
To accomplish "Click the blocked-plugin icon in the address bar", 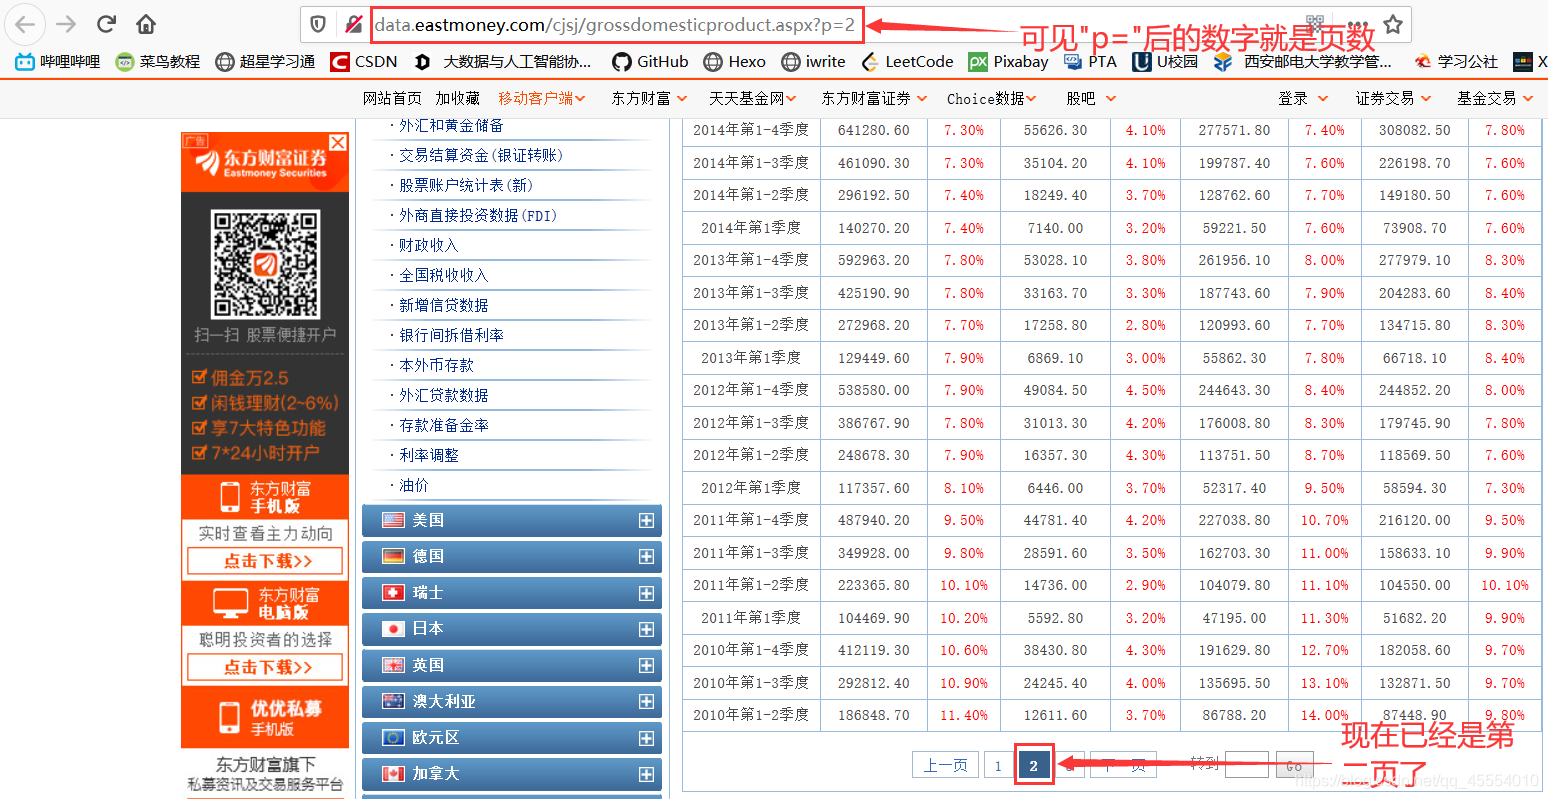I will 352,24.
